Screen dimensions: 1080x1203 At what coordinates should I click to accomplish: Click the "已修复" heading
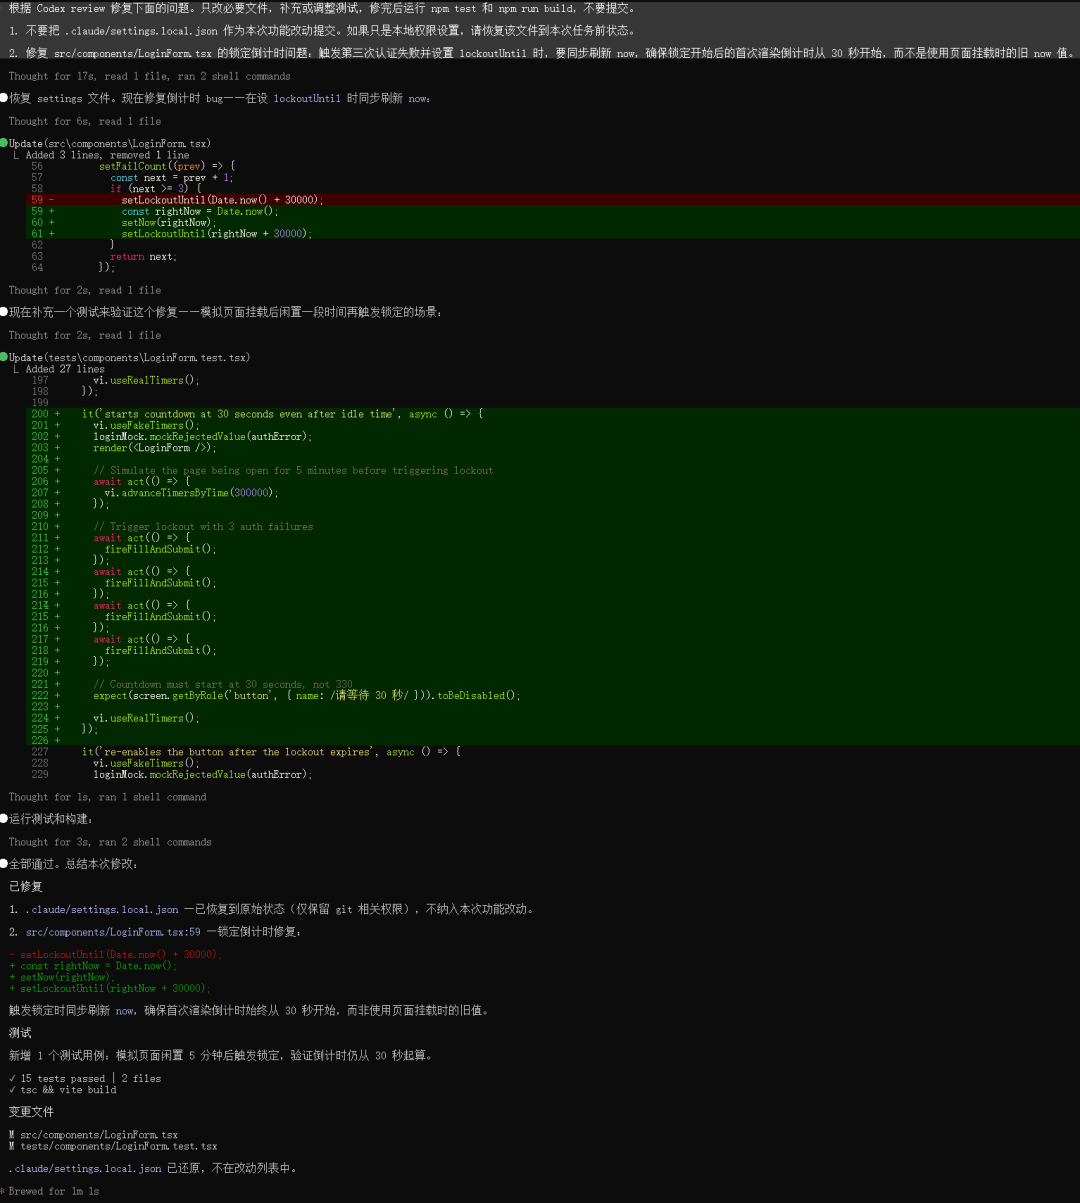click(x=26, y=887)
